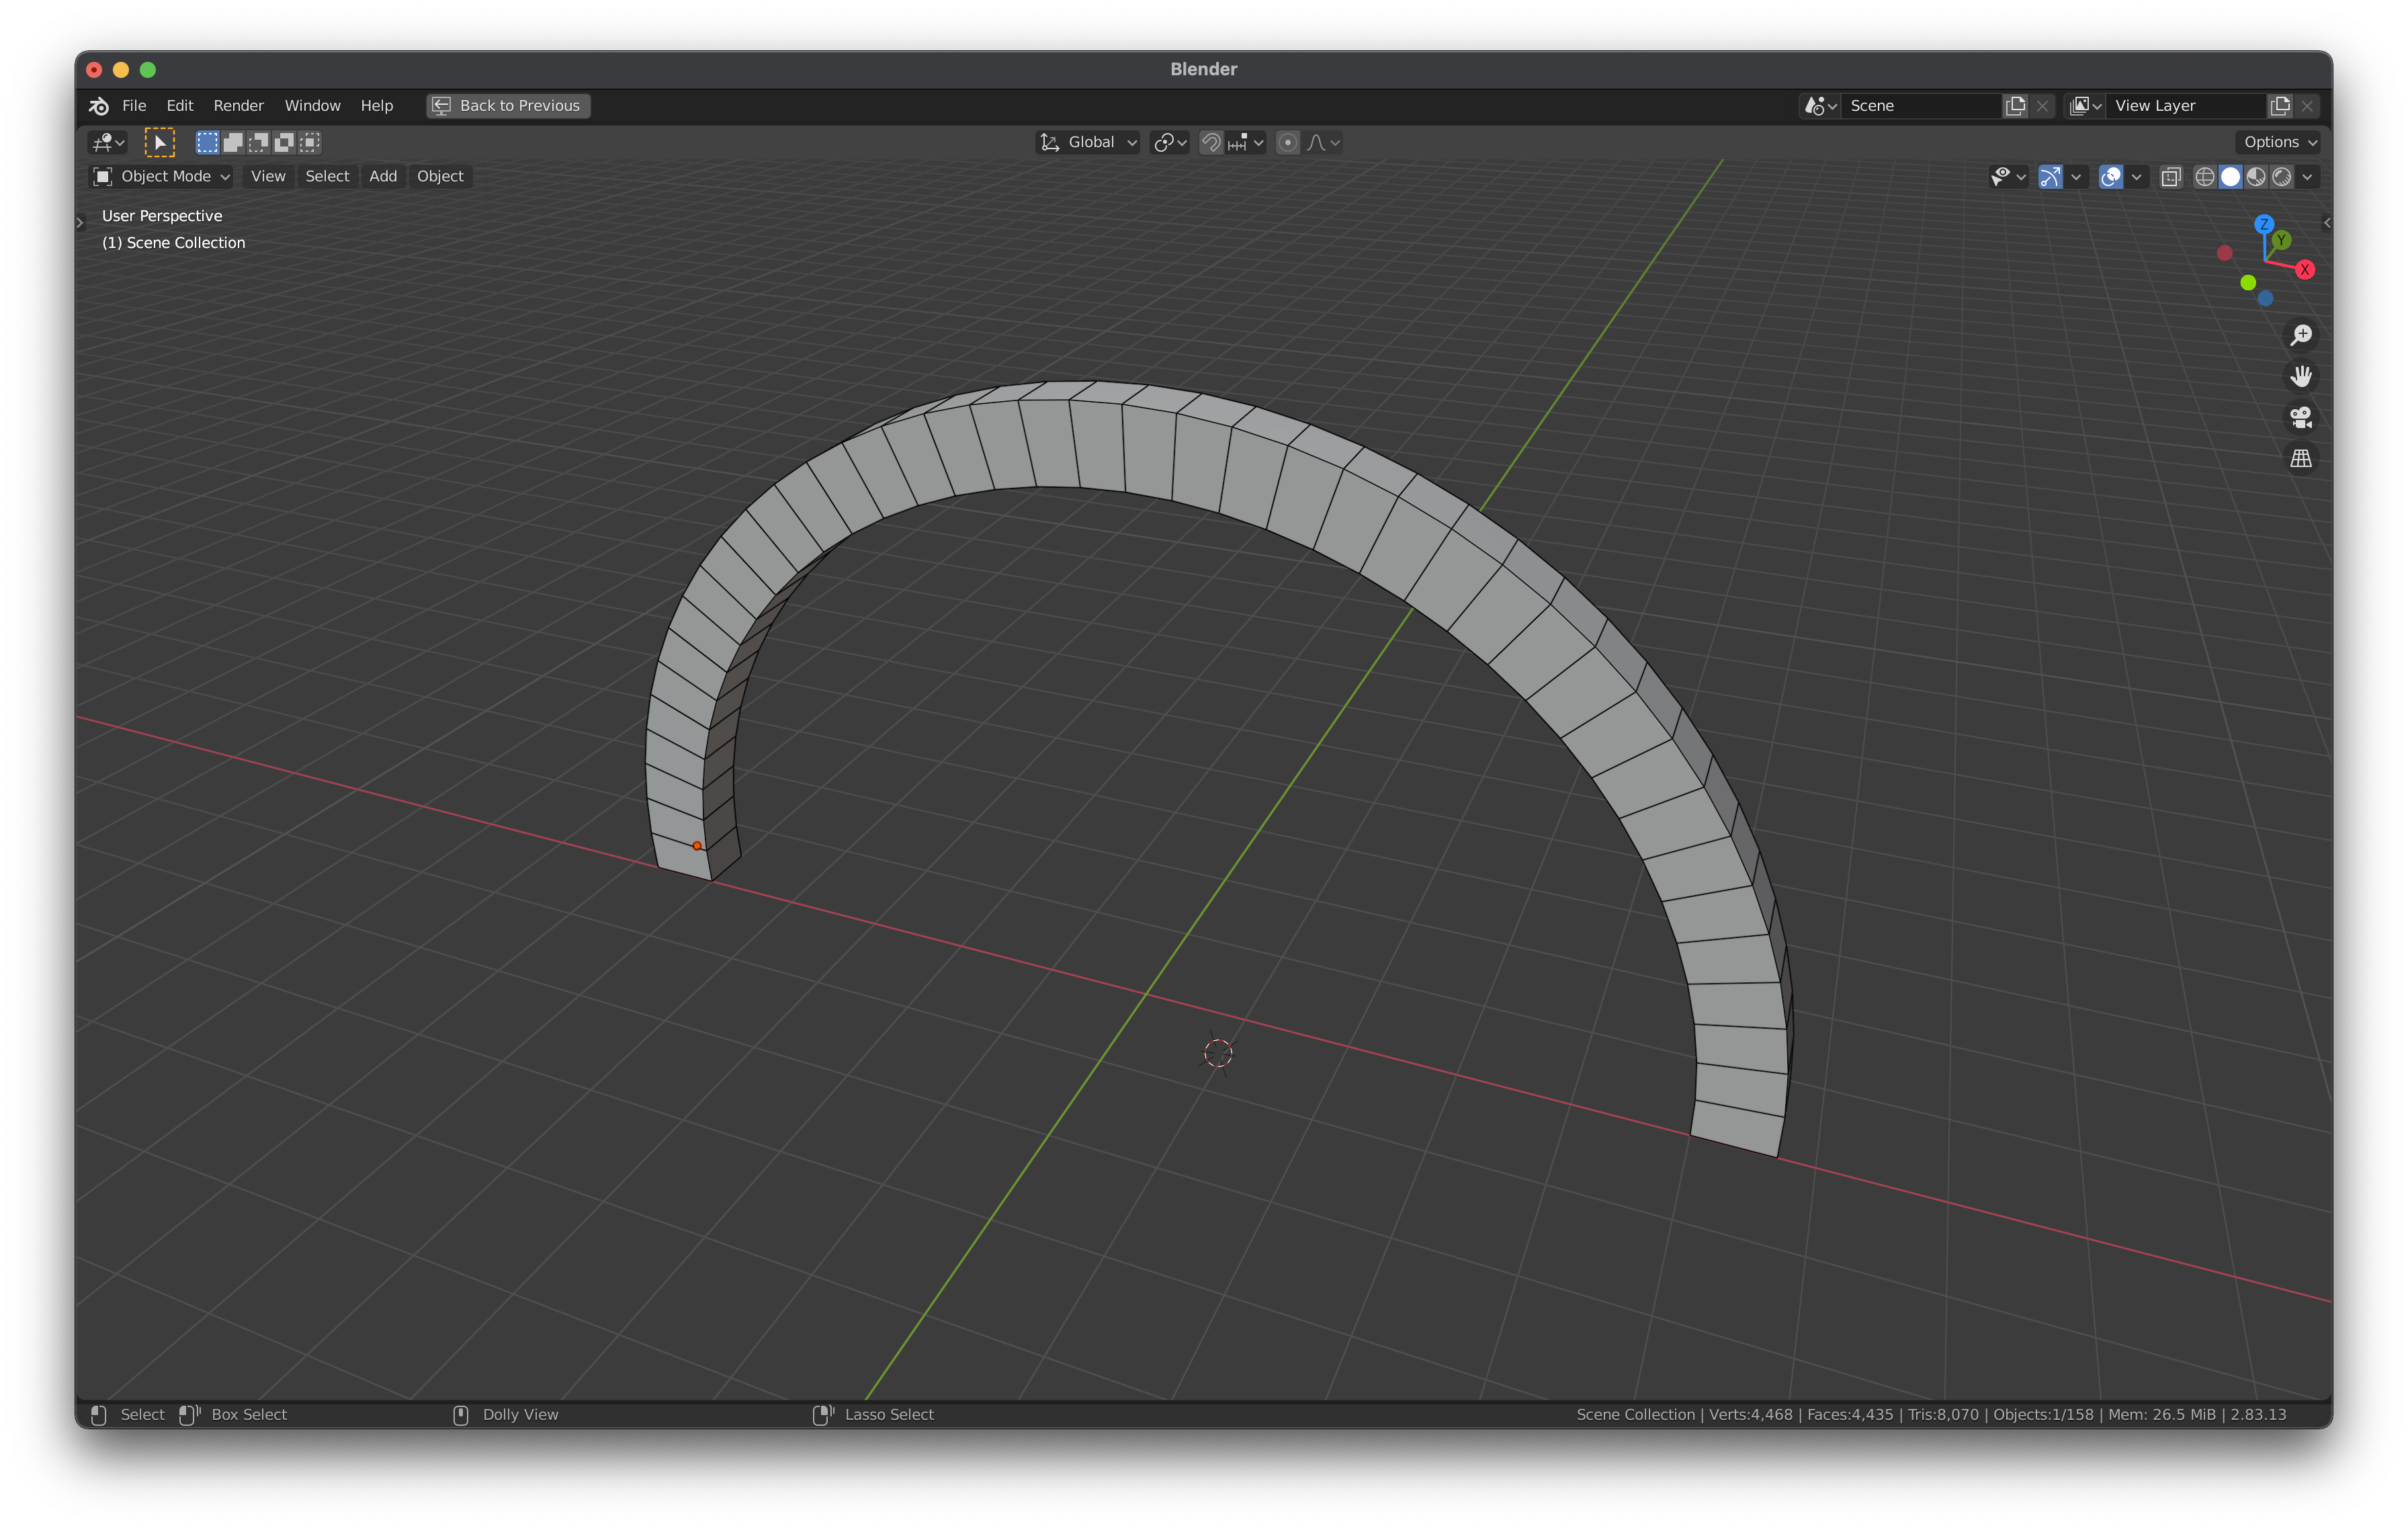The height and width of the screenshot is (1528, 2408).
Task: Toggle the Show Gizmo button
Action: pos(2050,177)
